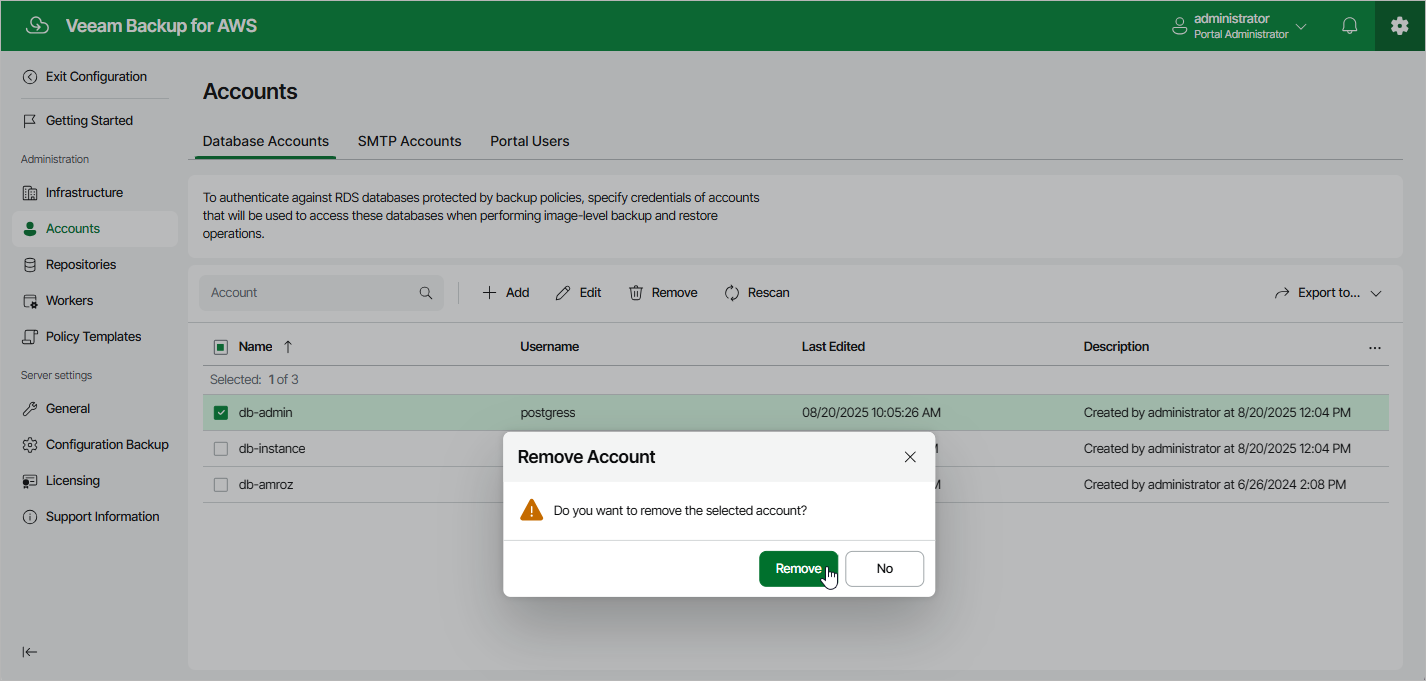
Task: Expand the Export to dropdown chevron
Action: pos(1376,294)
